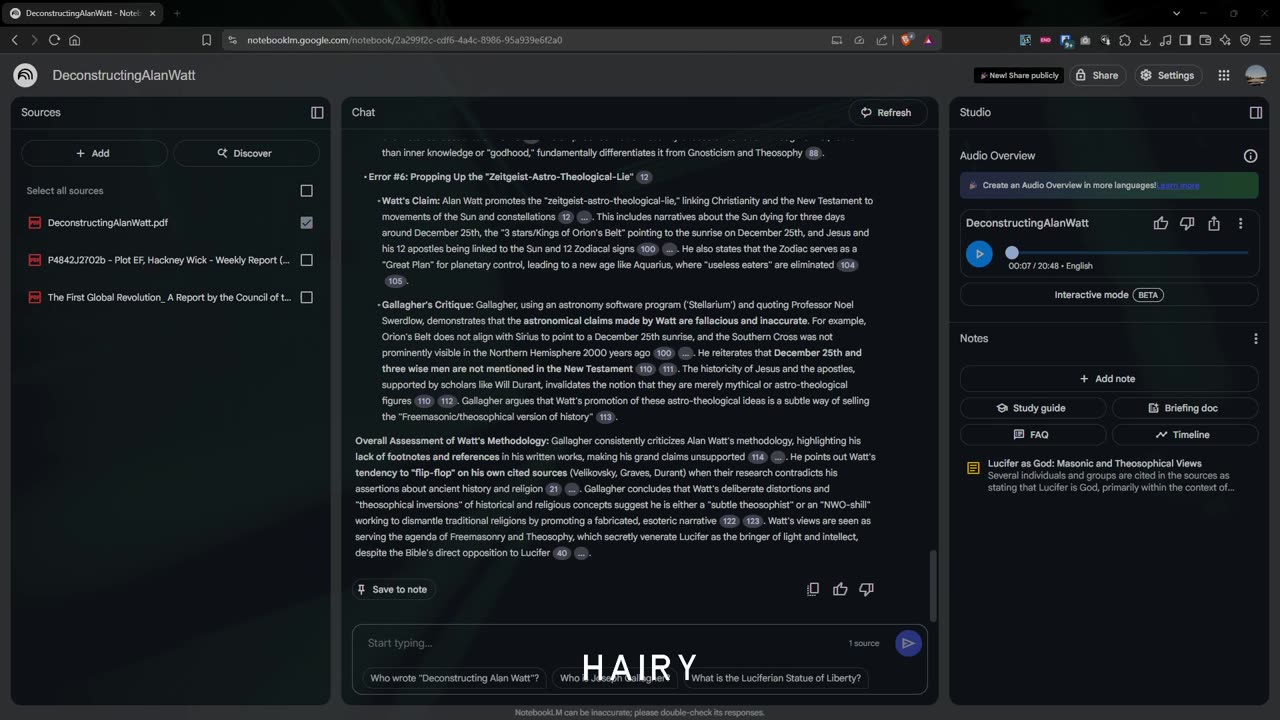Discover new sources

click(x=246, y=153)
